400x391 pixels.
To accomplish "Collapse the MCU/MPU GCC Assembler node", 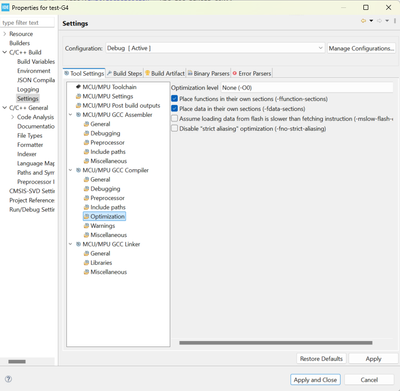I will tap(70, 115).
